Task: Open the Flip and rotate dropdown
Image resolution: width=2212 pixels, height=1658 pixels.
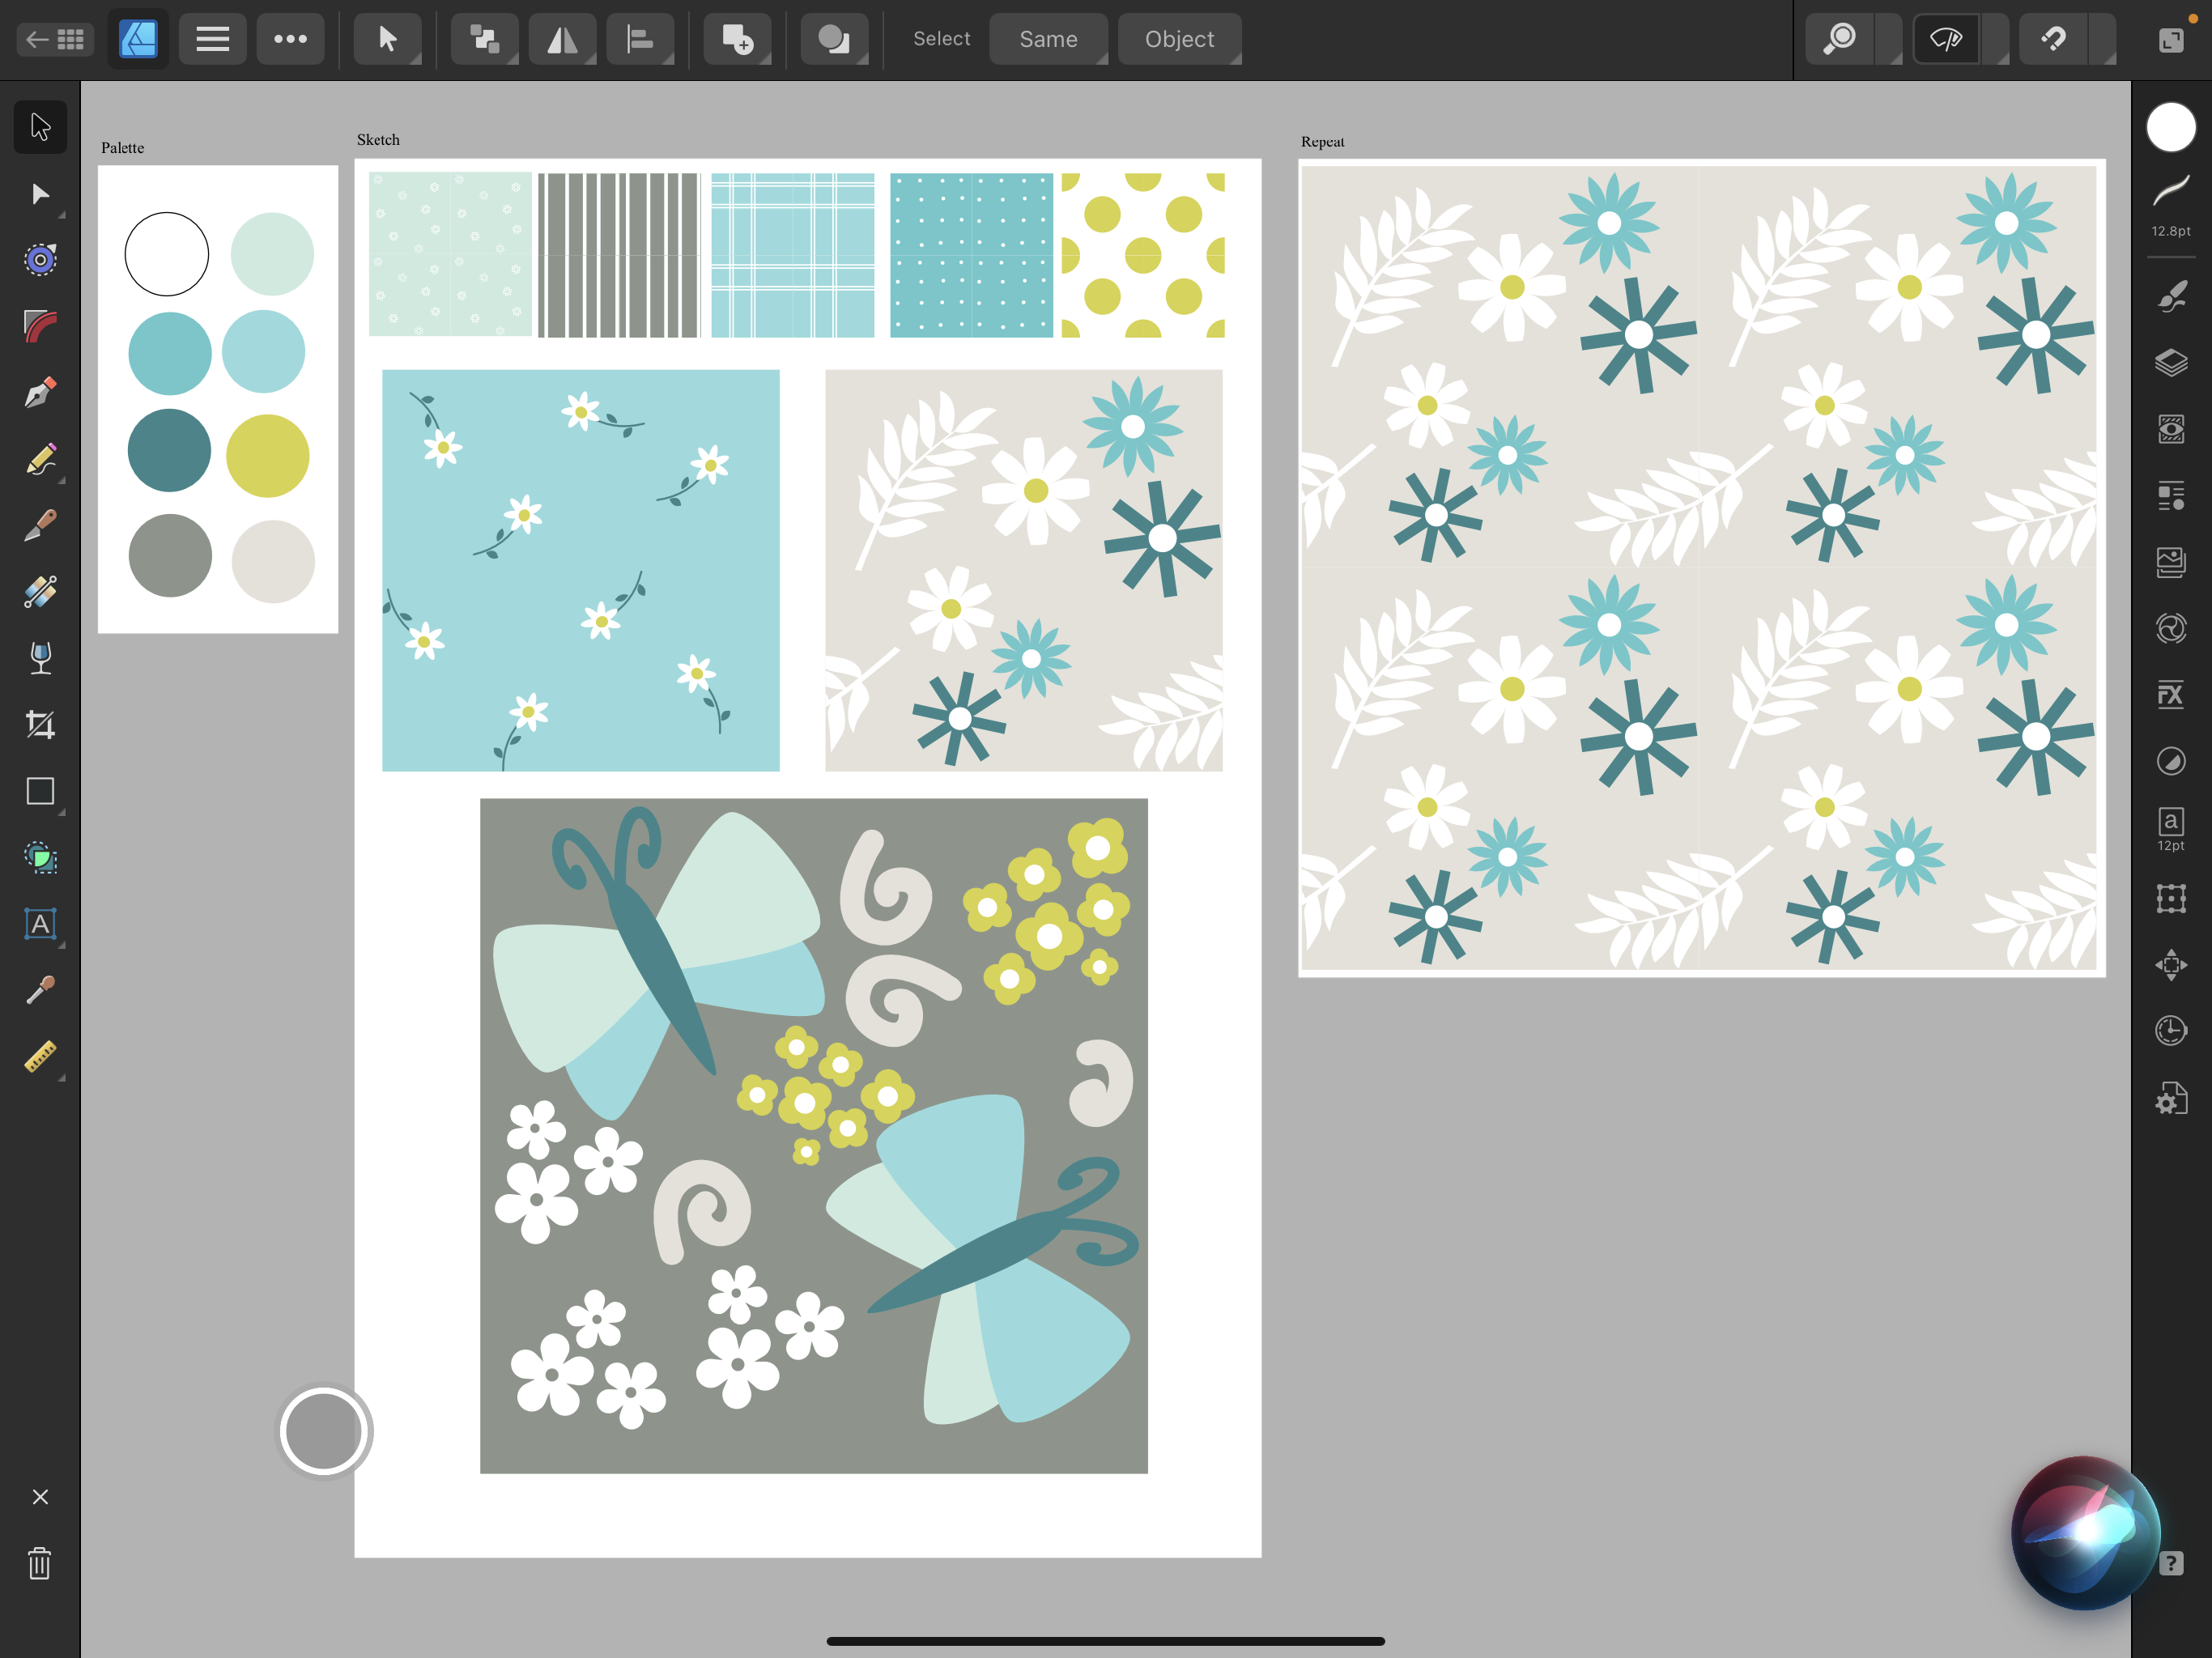Action: pos(562,39)
